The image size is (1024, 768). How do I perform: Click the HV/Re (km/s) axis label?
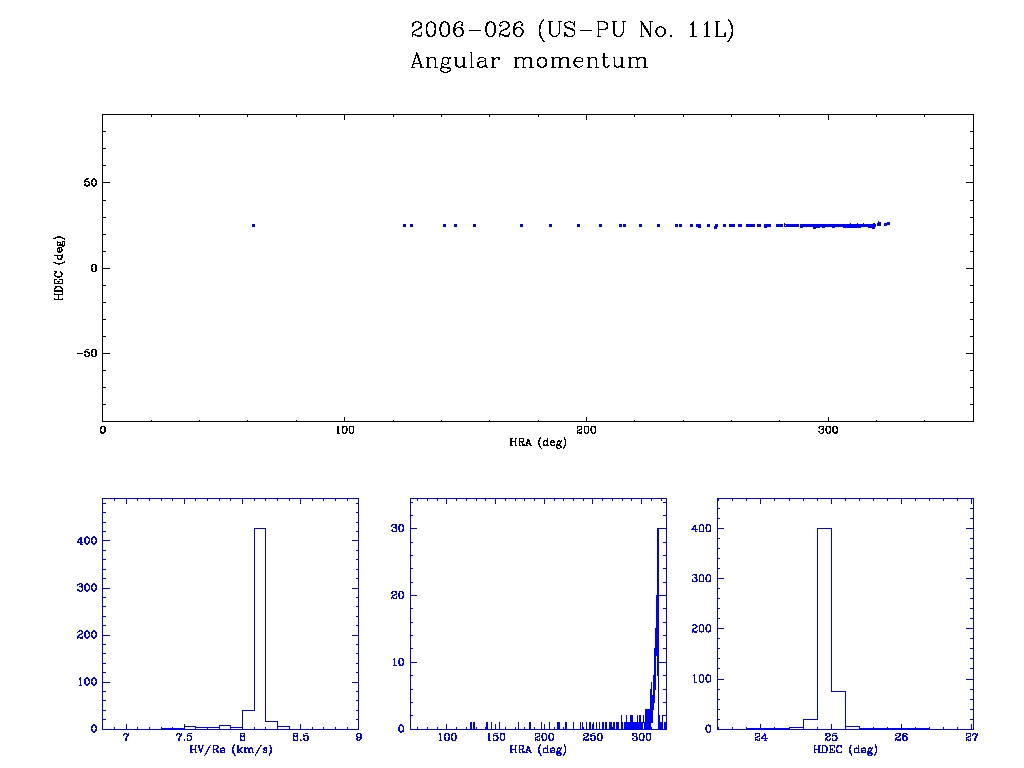click(x=230, y=749)
